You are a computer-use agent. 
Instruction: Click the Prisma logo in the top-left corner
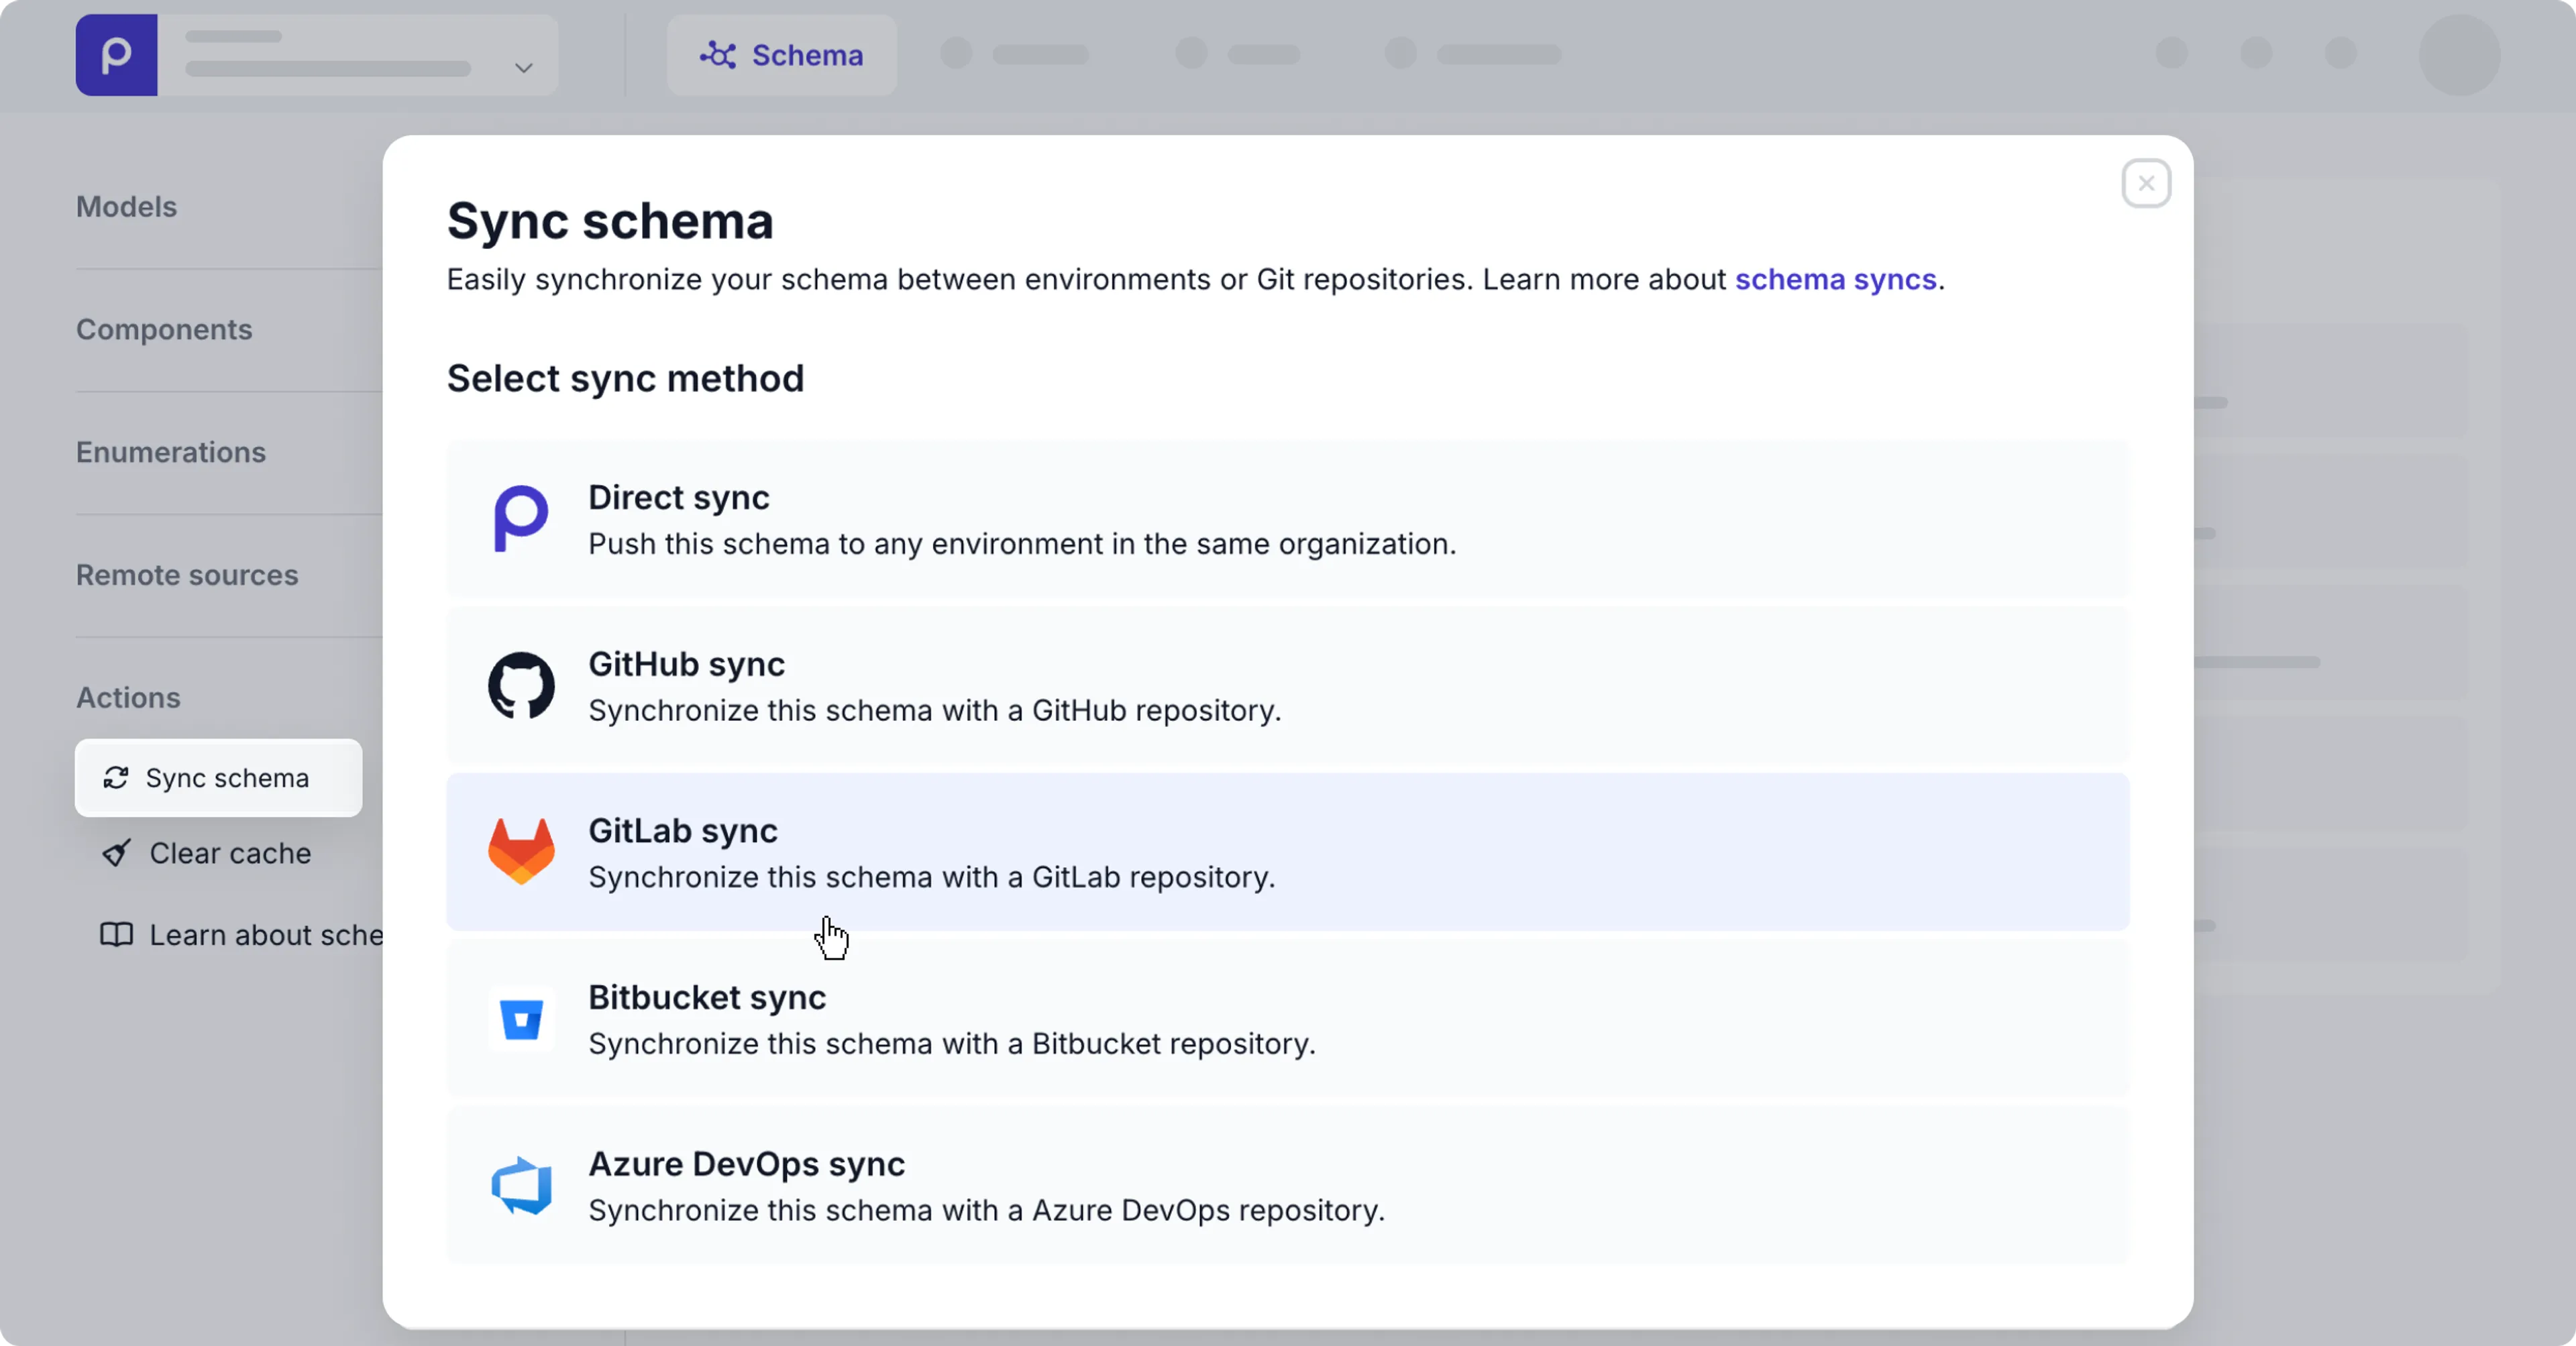coord(116,55)
